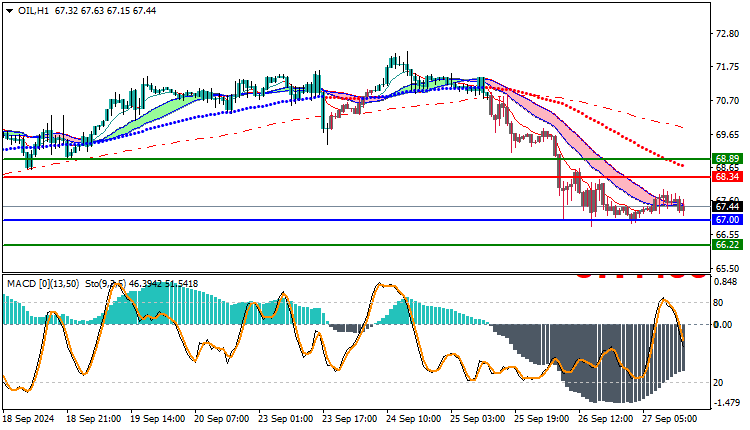This screenshot has height=430, width=750.
Task: Click the 72.80 price scale value
Action: (727, 33)
